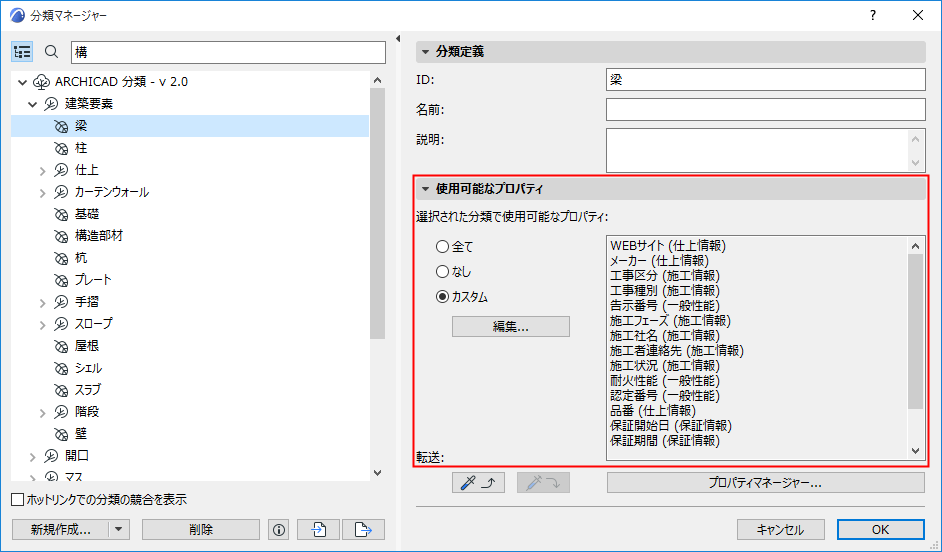The image size is (942, 552).
Task: Select WEBサイト (仕上情報) in list
Action: (x=668, y=246)
